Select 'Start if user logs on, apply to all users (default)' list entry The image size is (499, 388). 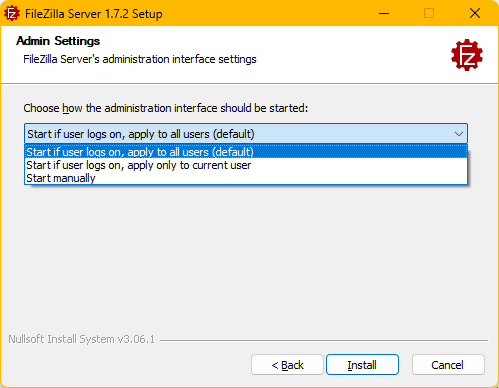pos(246,152)
